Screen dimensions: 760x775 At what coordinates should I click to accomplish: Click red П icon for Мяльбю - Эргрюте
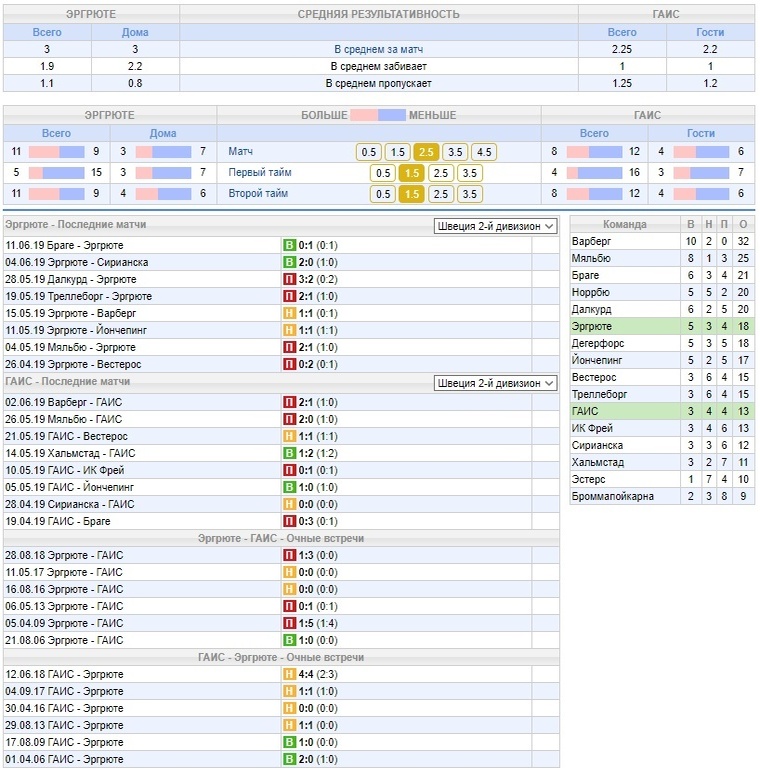(x=289, y=347)
